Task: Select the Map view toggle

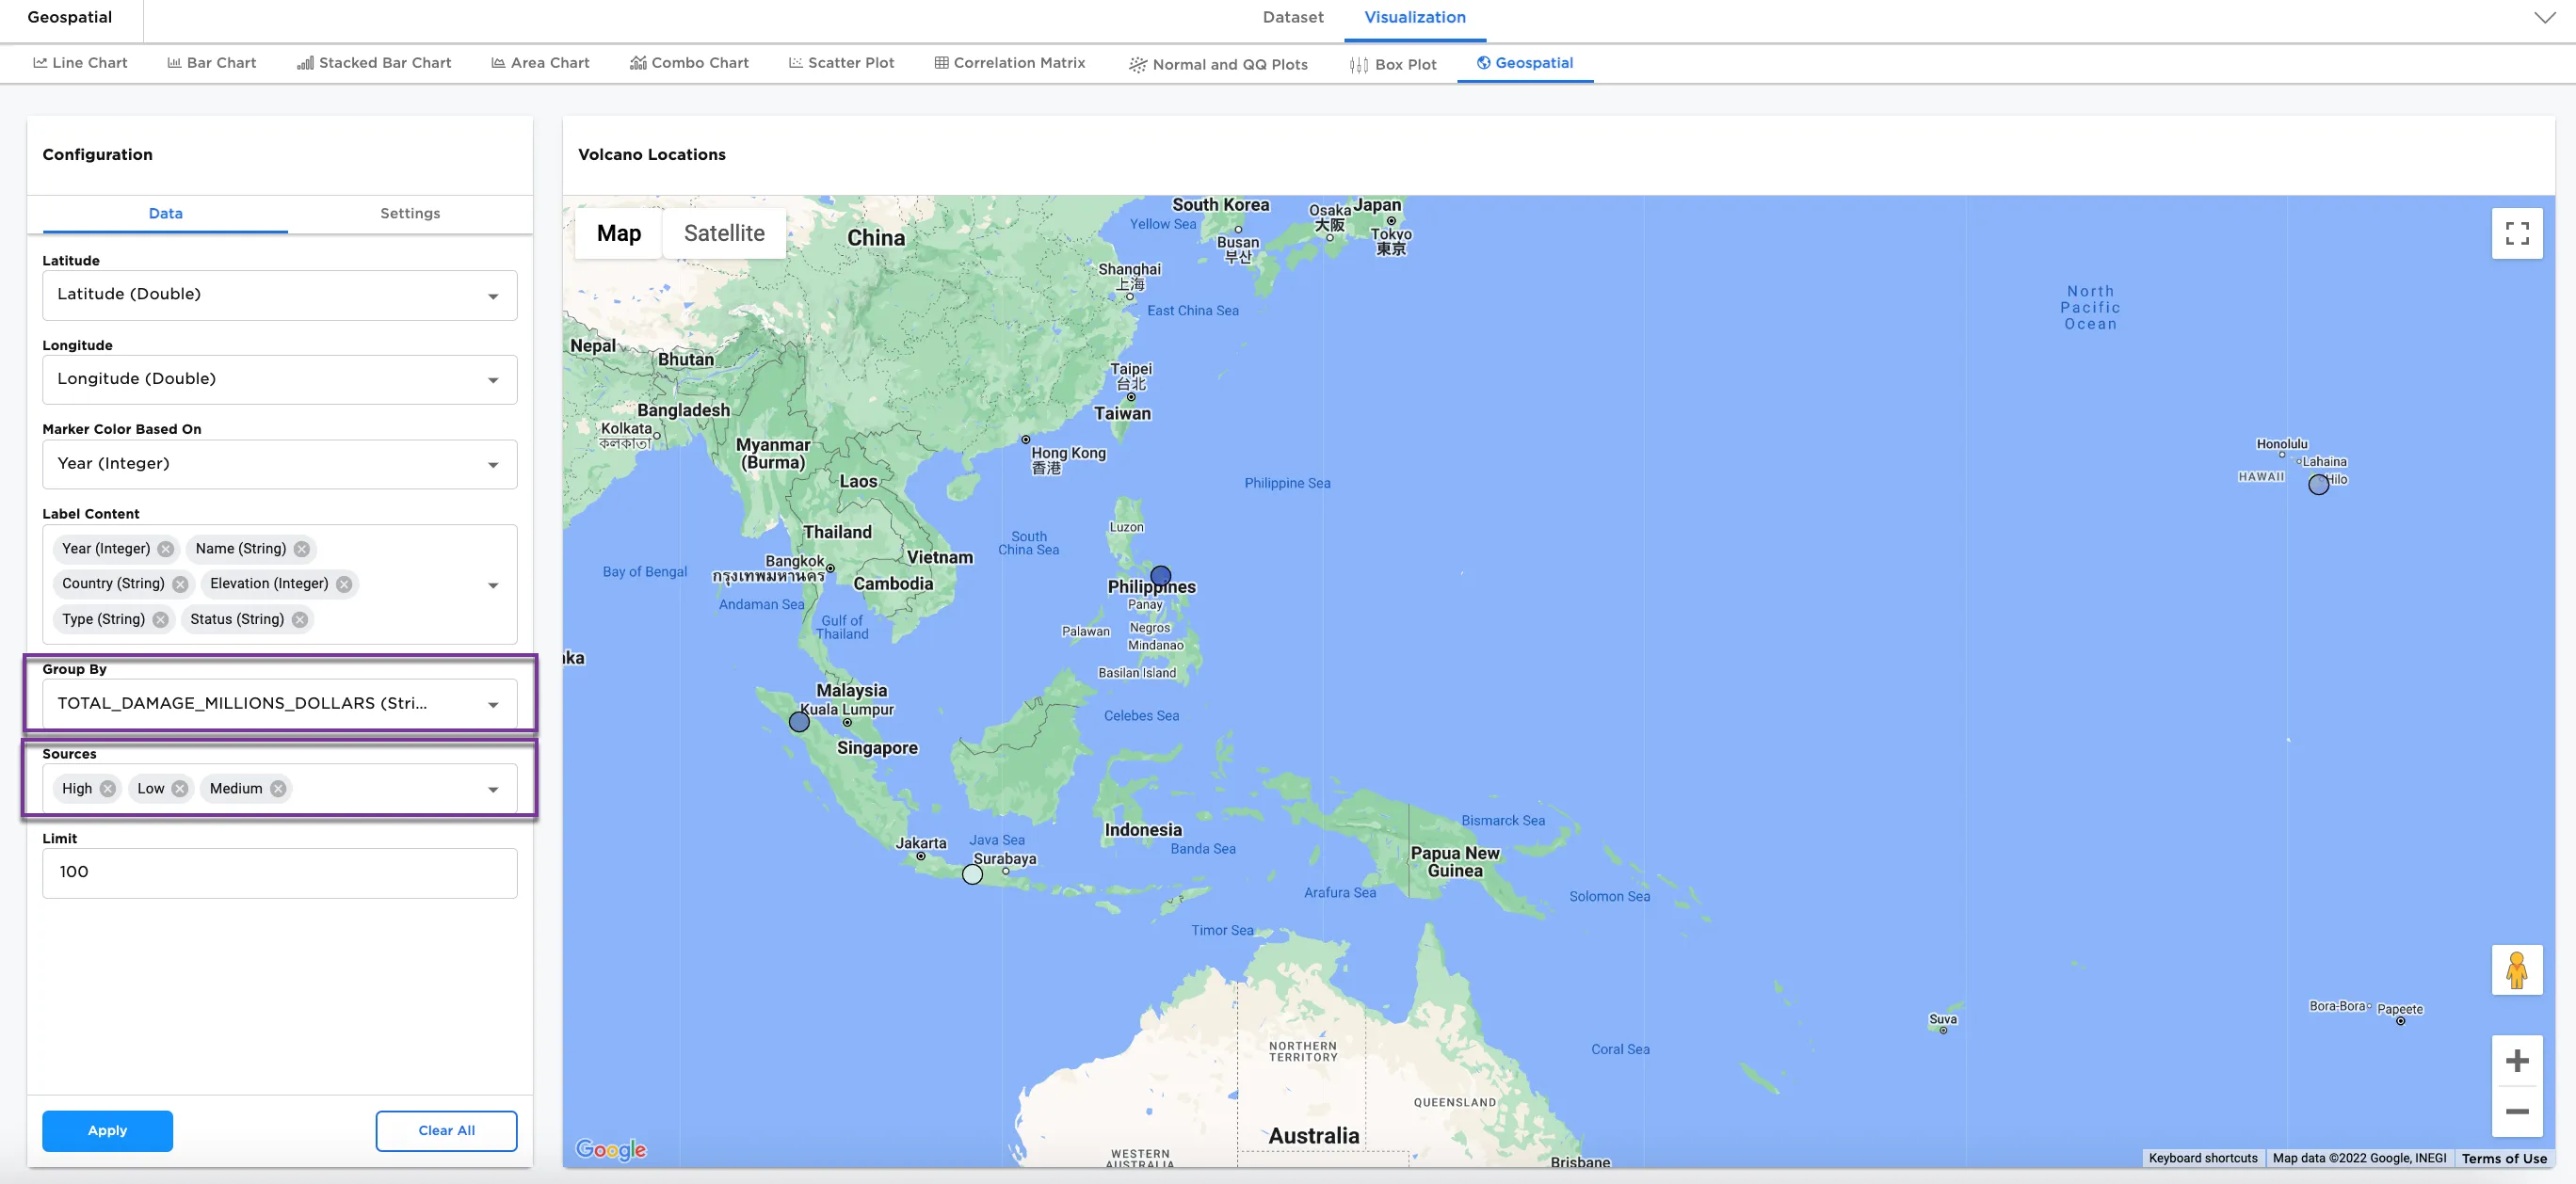Action: pyautogui.click(x=618, y=233)
